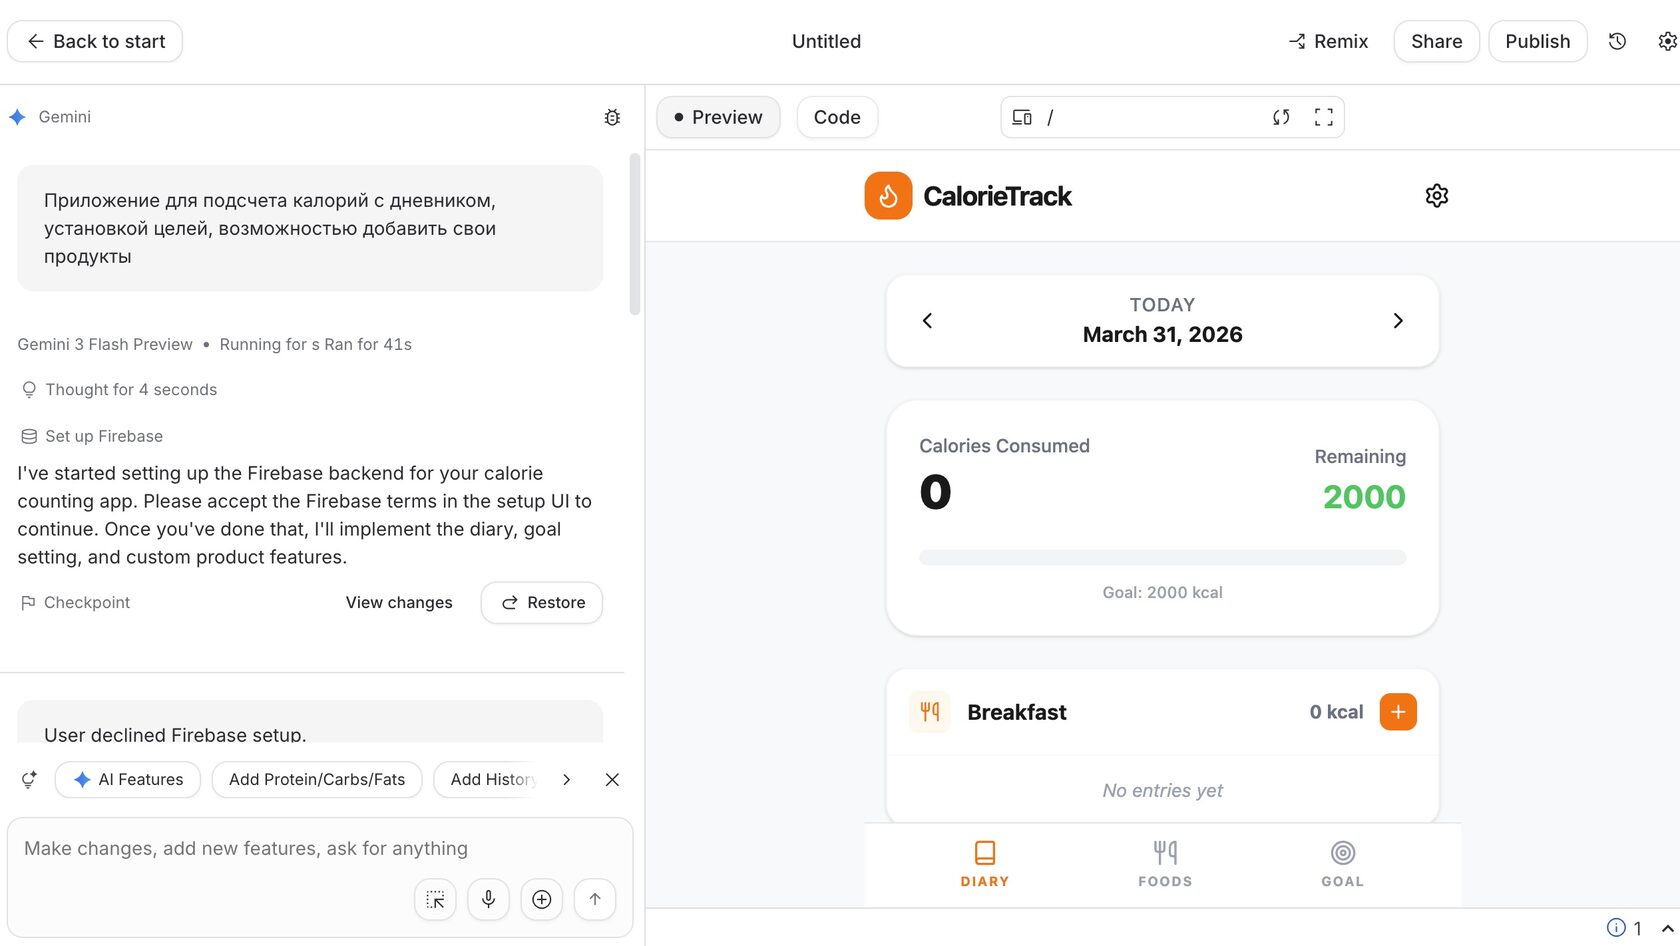1680x946 pixels.
Task: Activate element selection tool in prompt box
Action: click(435, 899)
